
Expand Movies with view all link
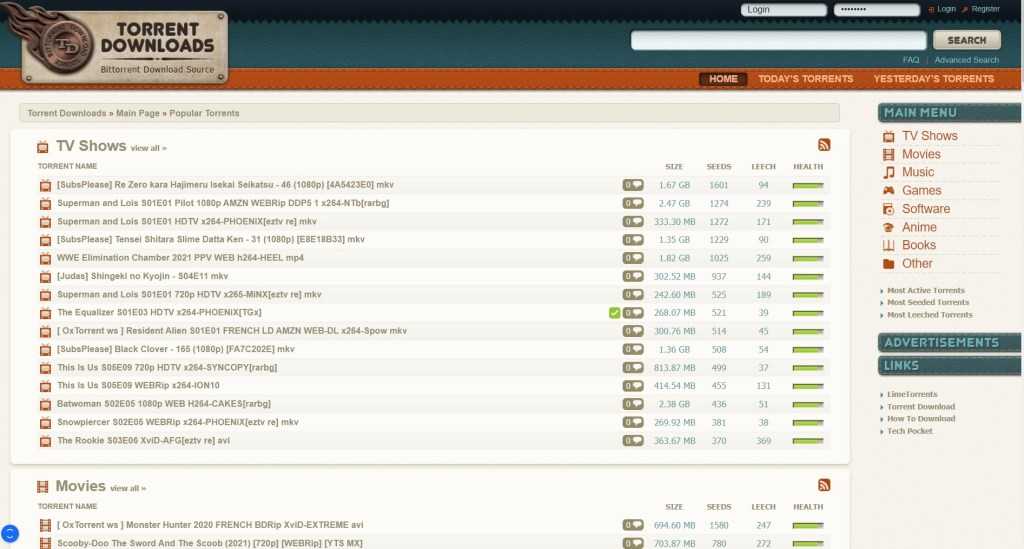coord(128,488)
